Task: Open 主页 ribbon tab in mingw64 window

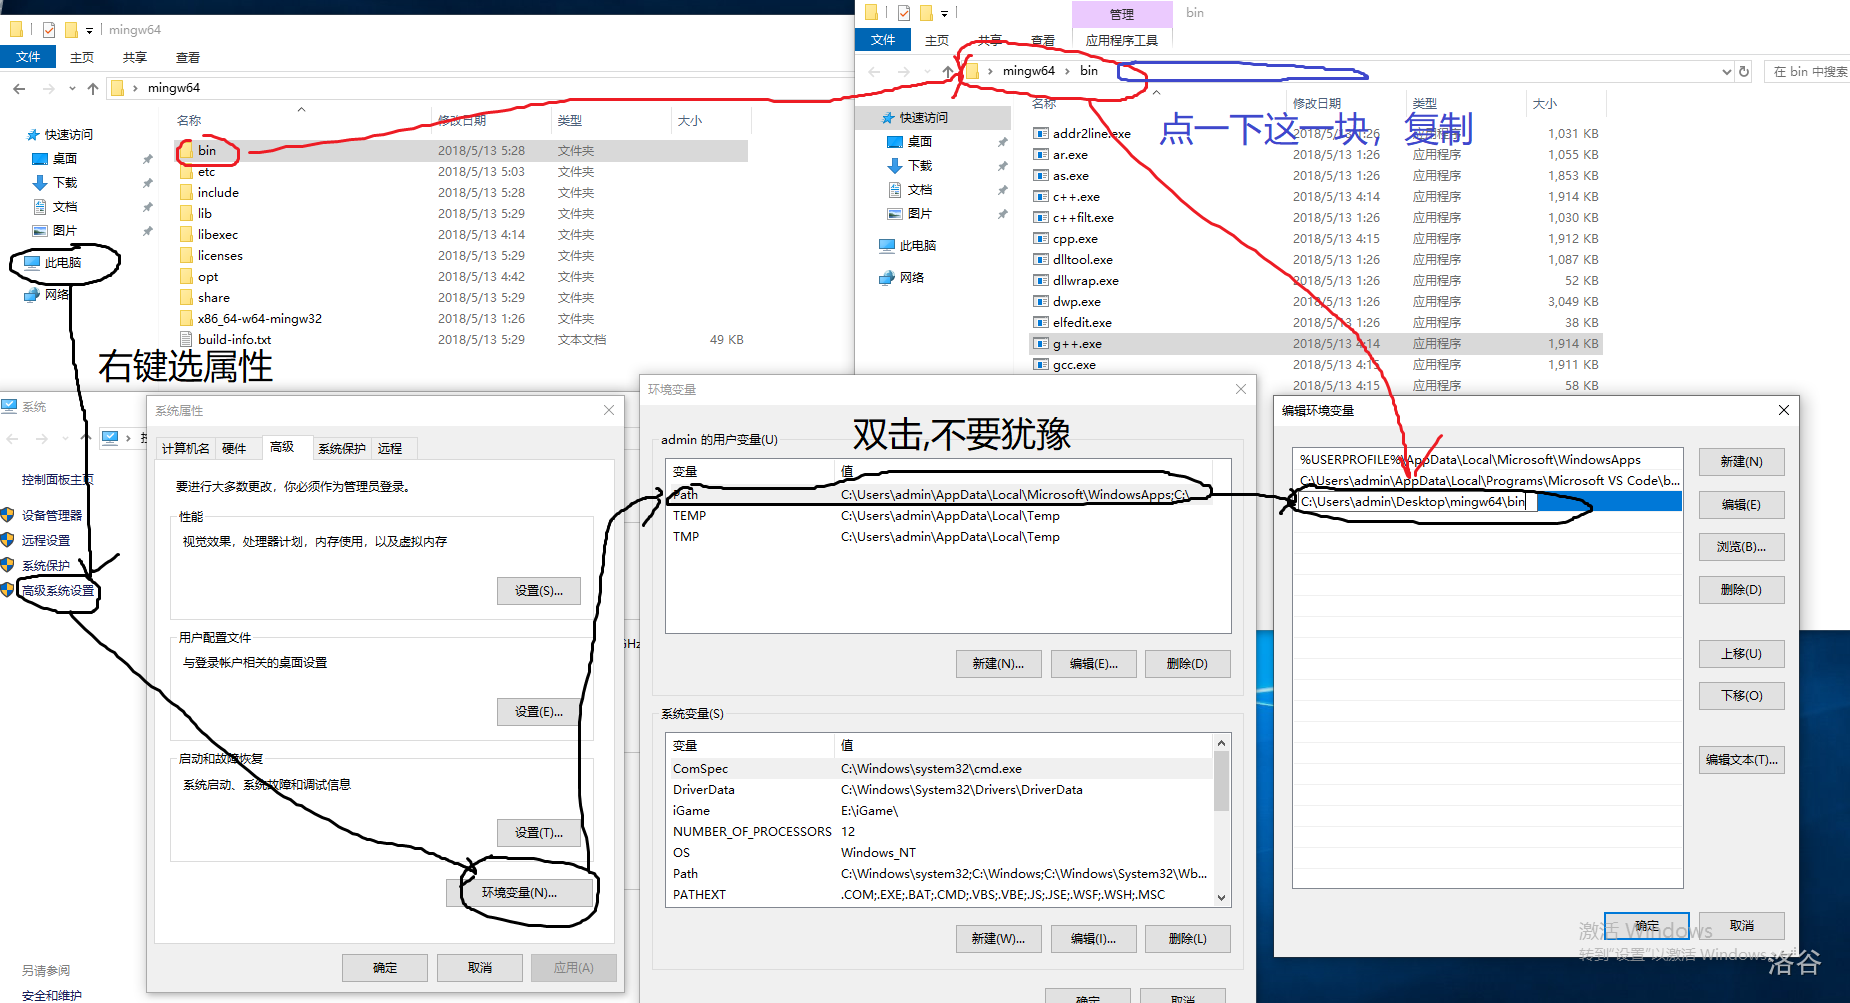Action: point(82,58)
